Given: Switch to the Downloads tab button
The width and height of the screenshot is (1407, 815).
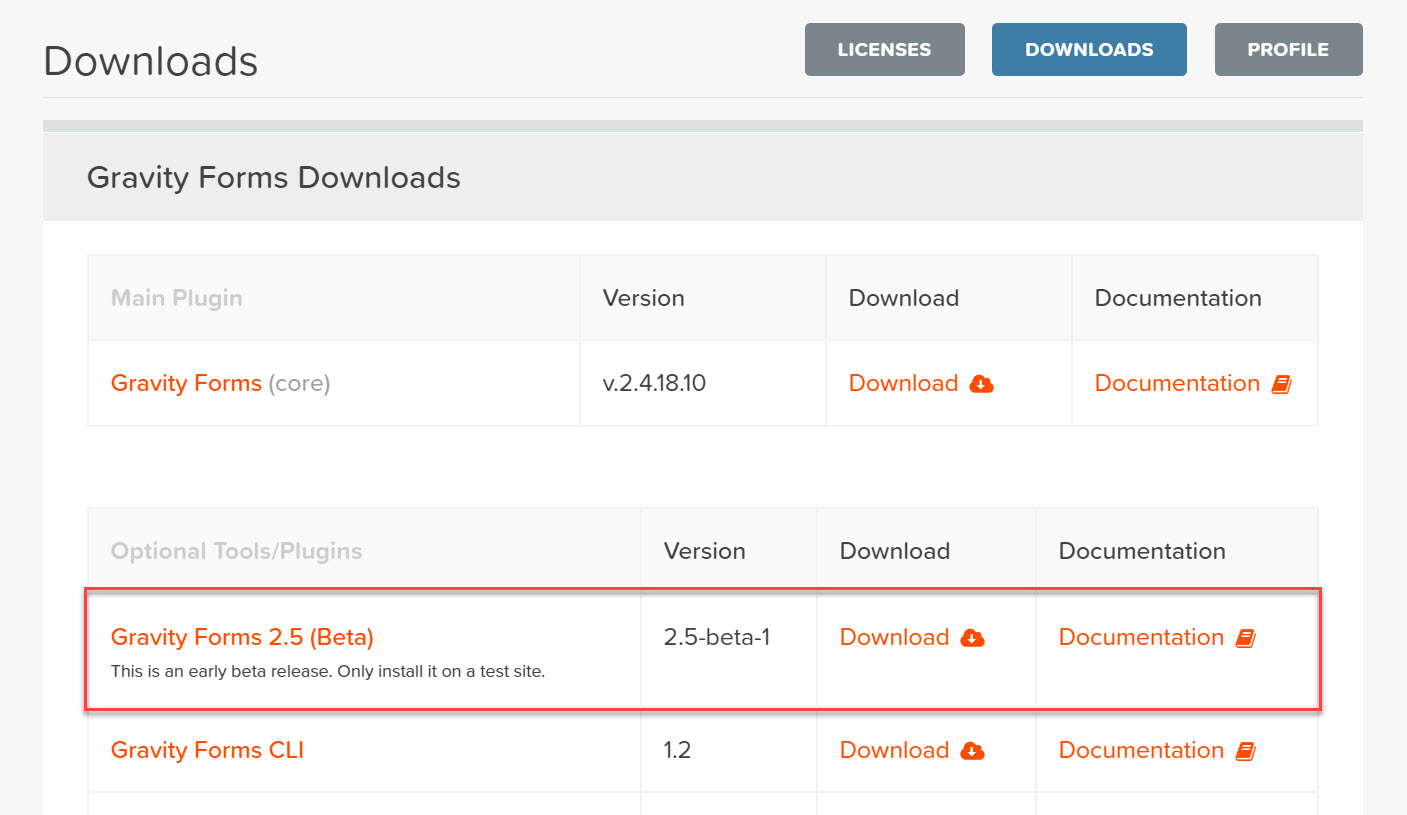Looking at the screenshot, I should click(1089, 49).
